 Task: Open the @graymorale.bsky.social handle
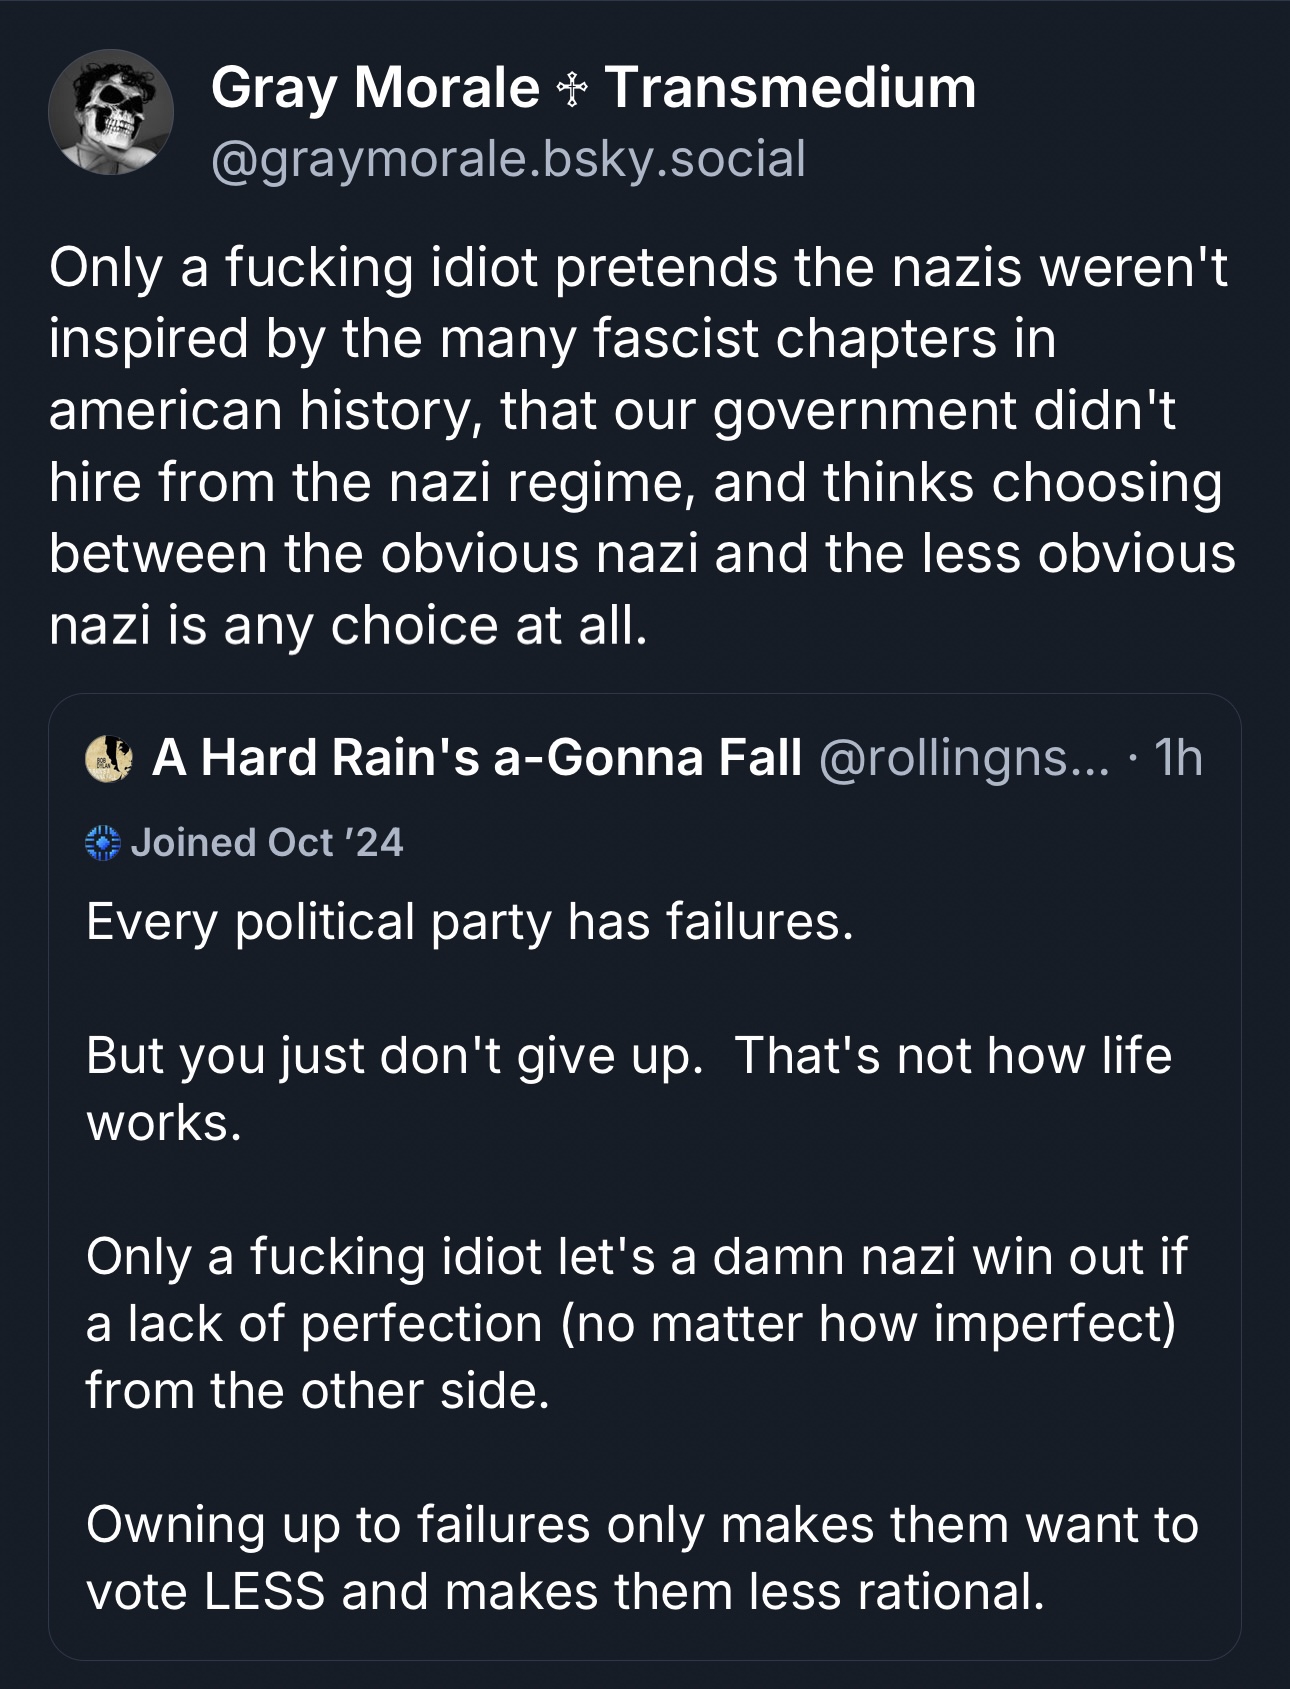[x=508, y=159]
